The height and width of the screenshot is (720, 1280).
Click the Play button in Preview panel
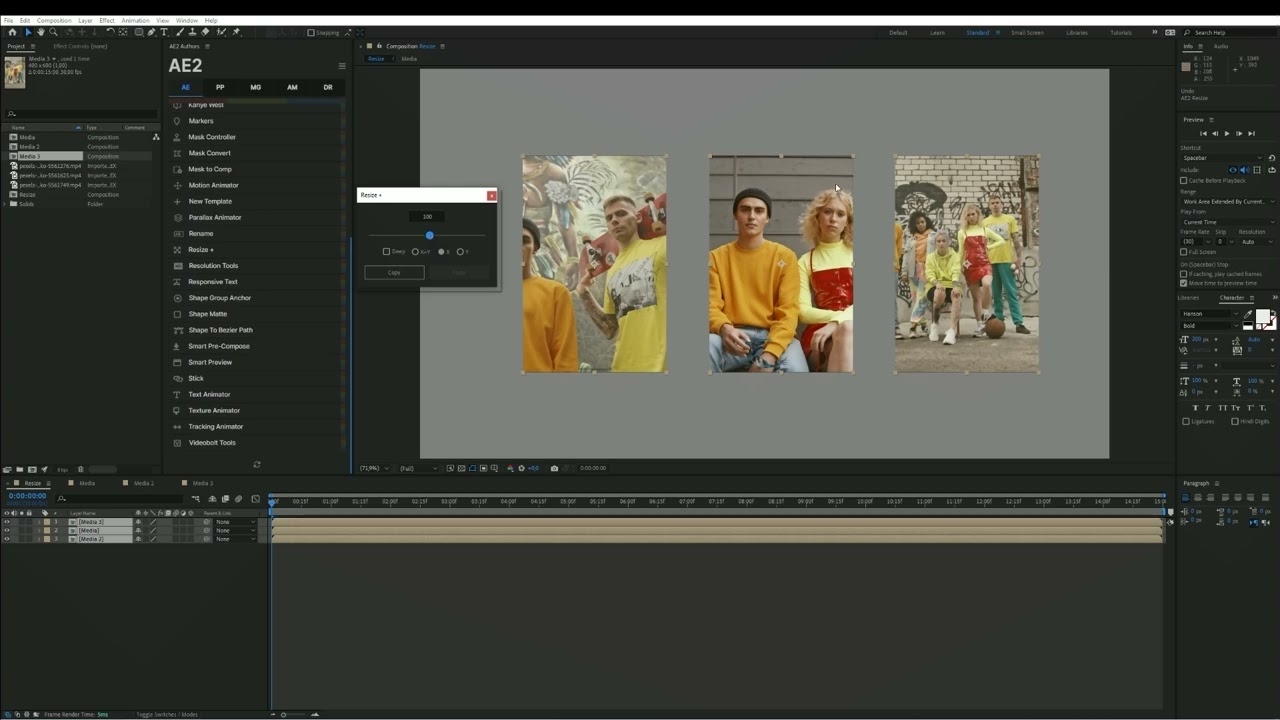[x=1227, y=133]
